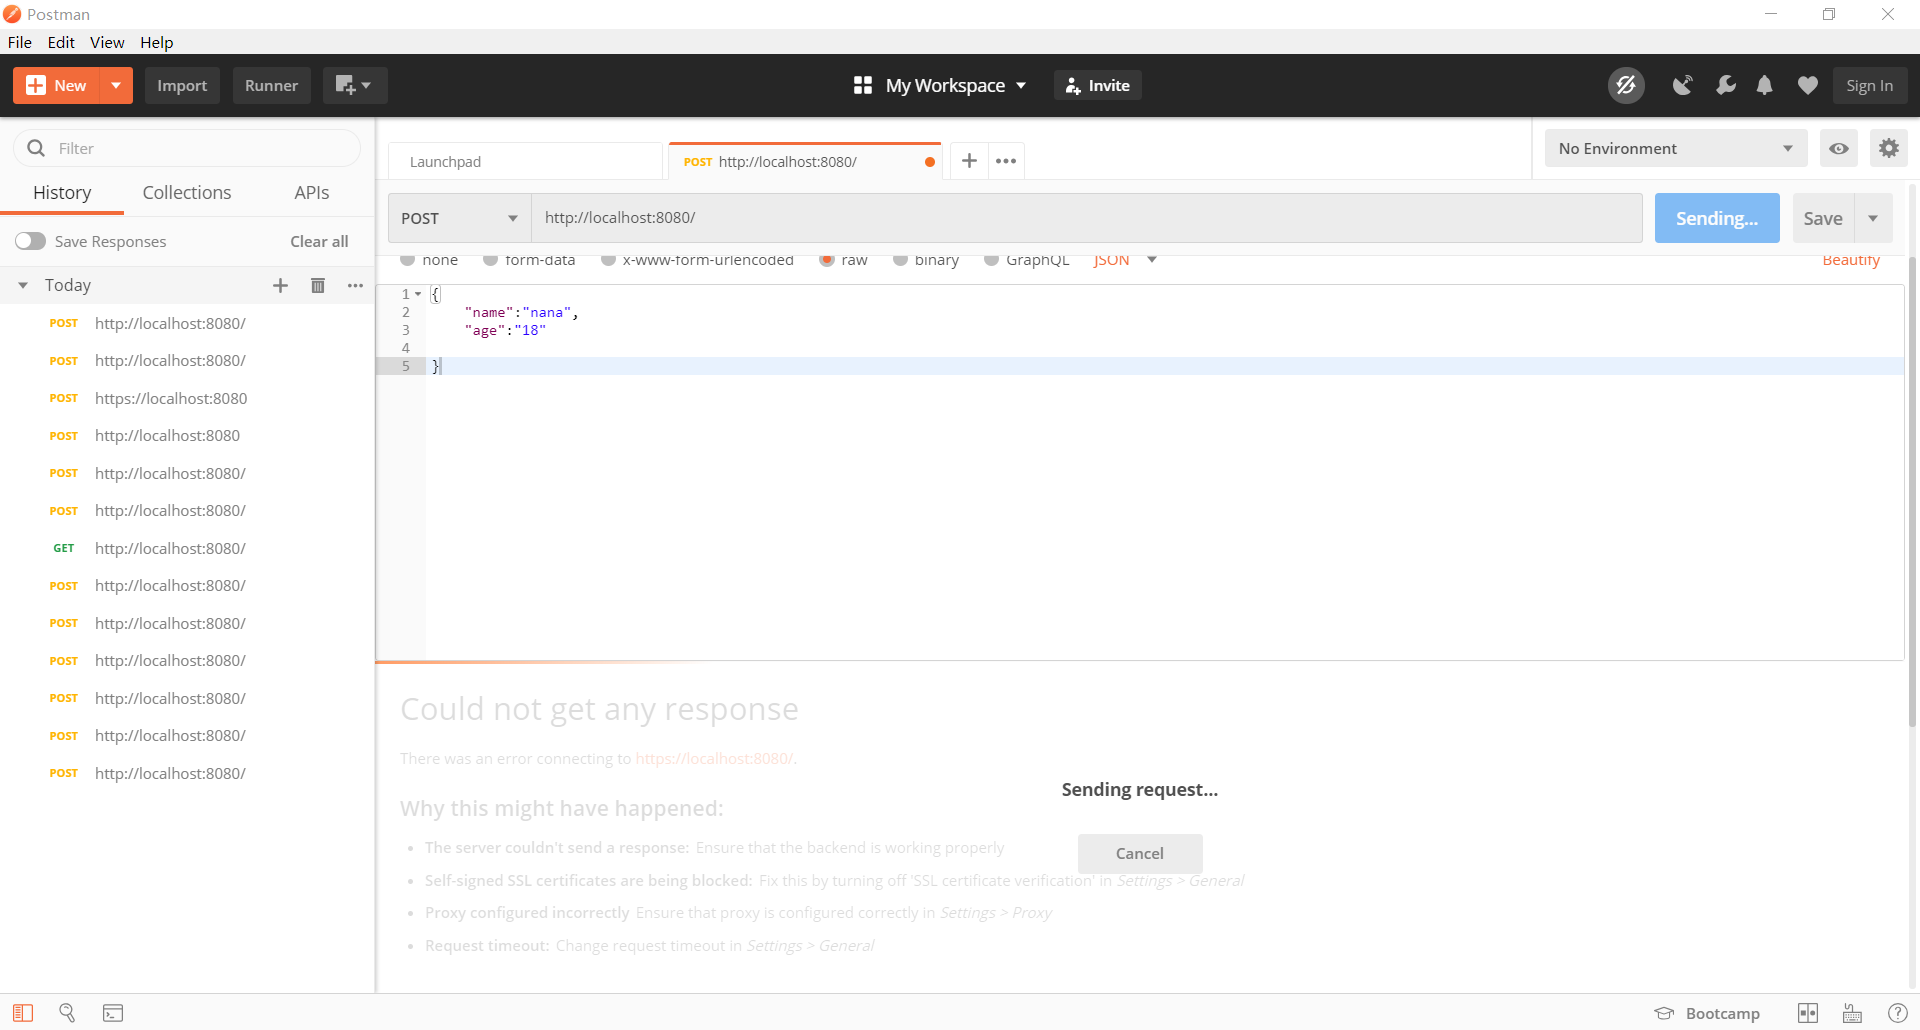Open the sync status offline icon
1920x1030 pixels.
tap(1626, 85)
